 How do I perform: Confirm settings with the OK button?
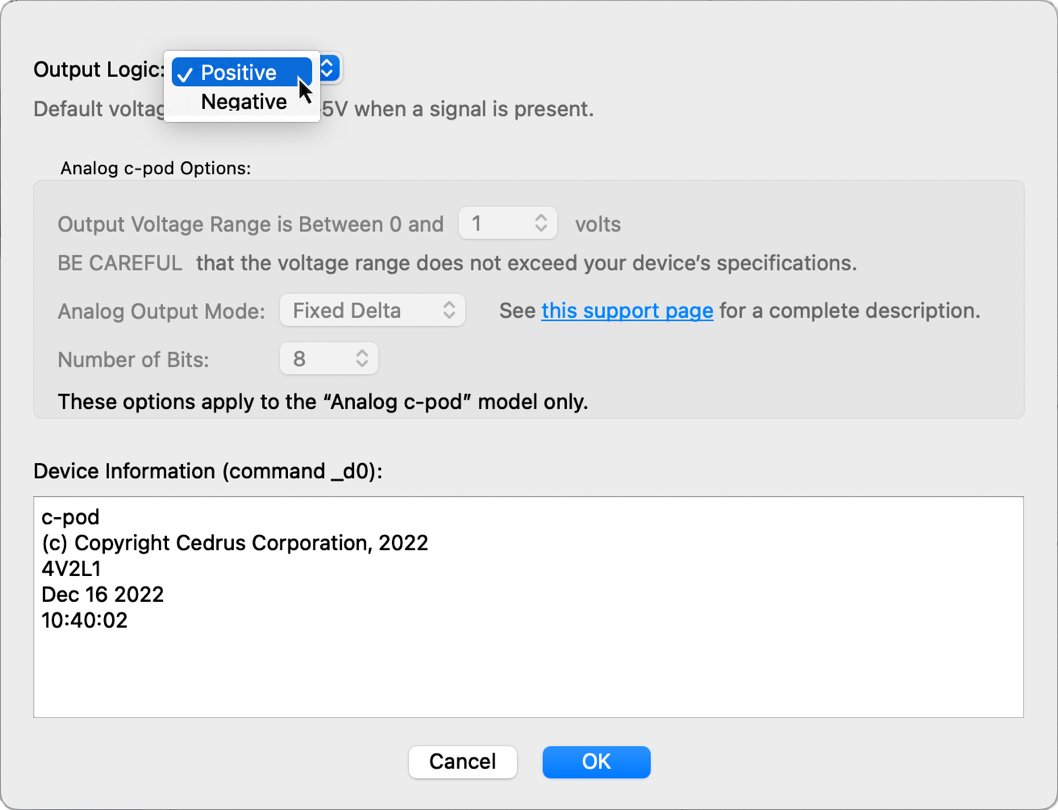tap(596, 762)
